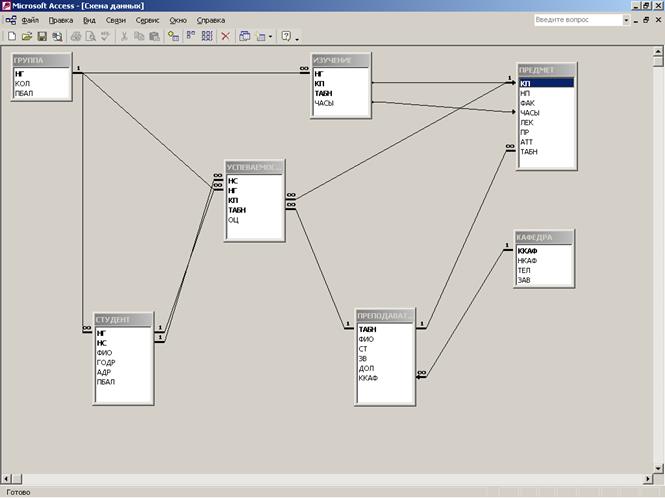The image size is (665, 498).
Task: Click the New document toolbar icon
Action: coord(12,36)
